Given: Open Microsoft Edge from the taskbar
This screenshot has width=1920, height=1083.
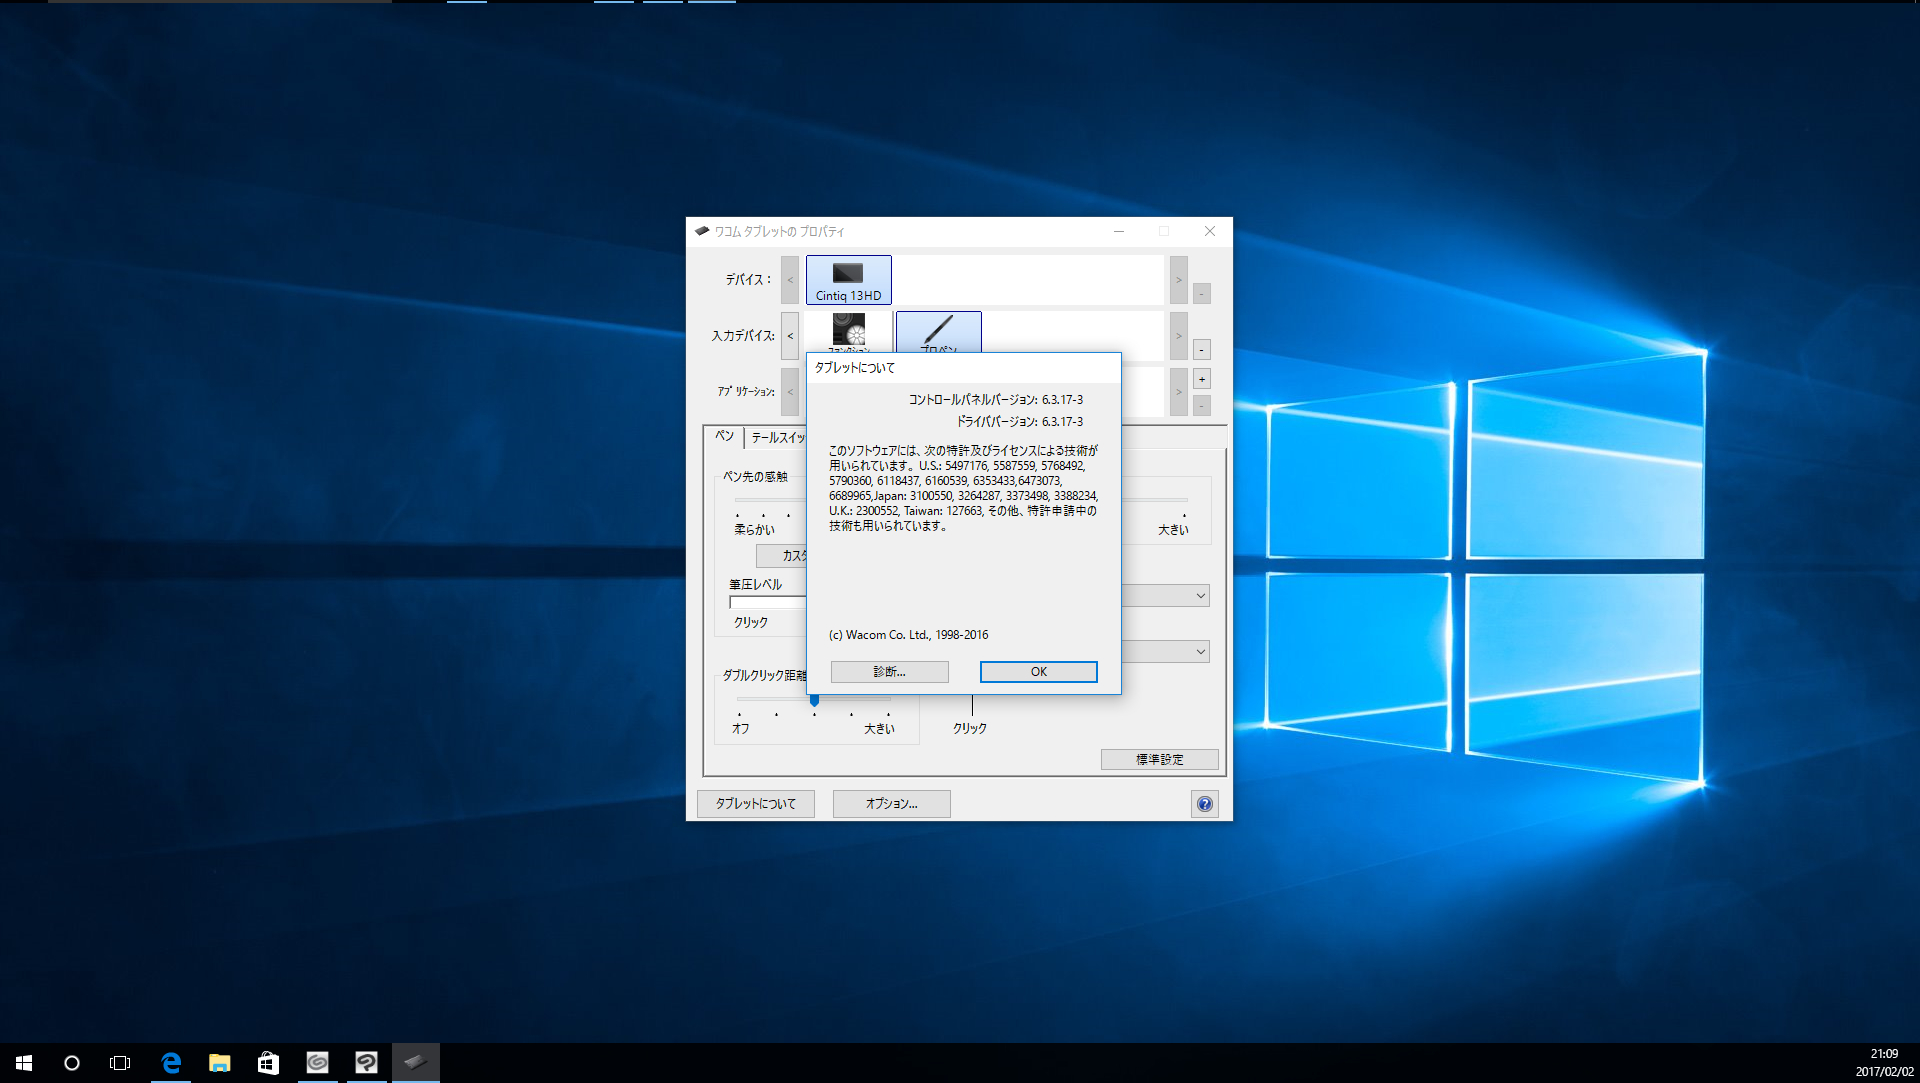Looking at the screenshot, I should [171, 1063].
